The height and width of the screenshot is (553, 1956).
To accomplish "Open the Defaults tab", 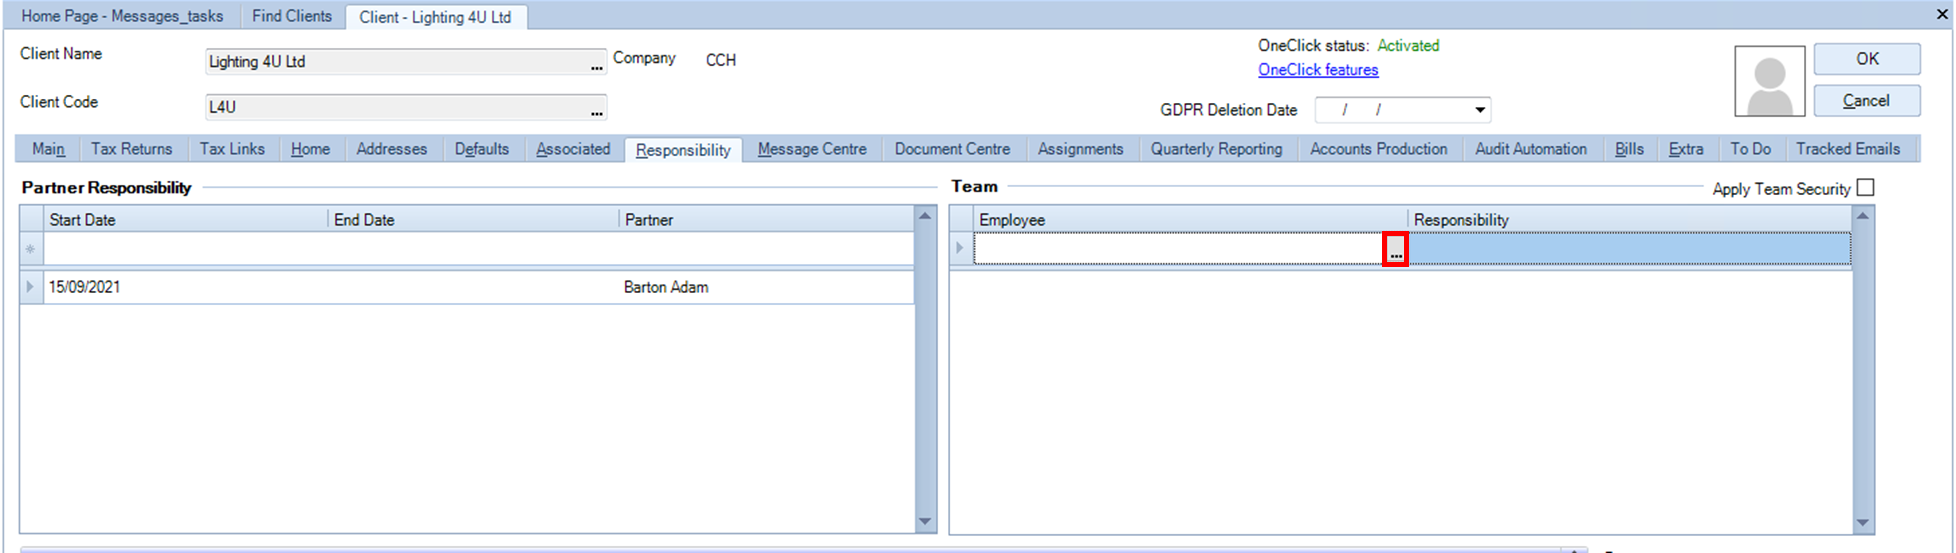I will (481, 149).
